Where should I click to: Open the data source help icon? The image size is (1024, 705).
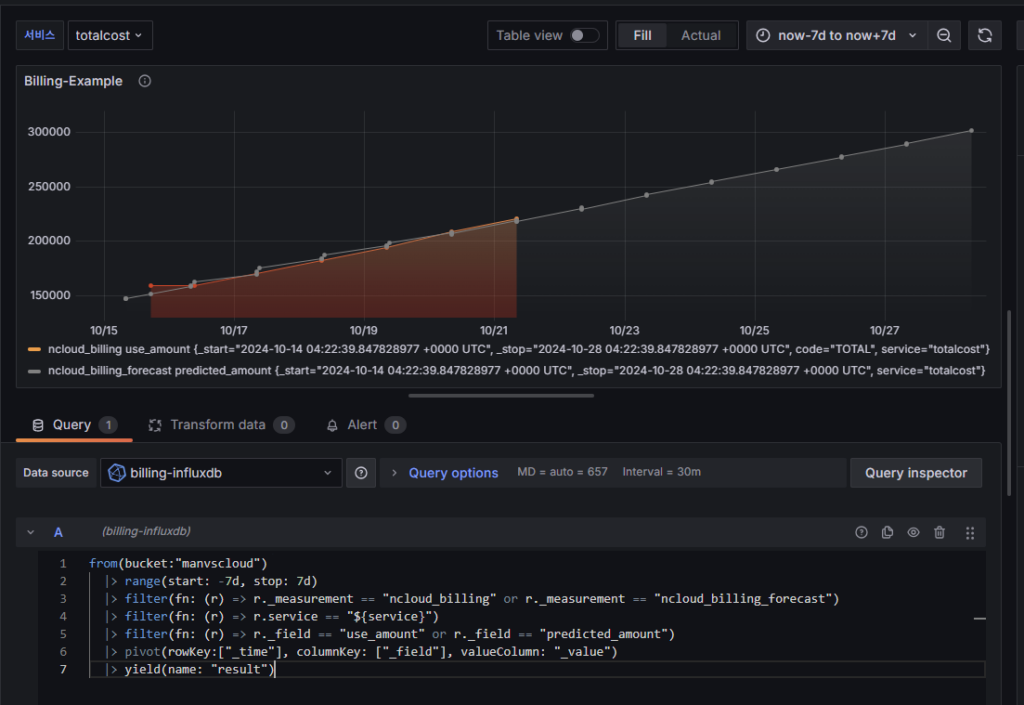tap(361, 473)
